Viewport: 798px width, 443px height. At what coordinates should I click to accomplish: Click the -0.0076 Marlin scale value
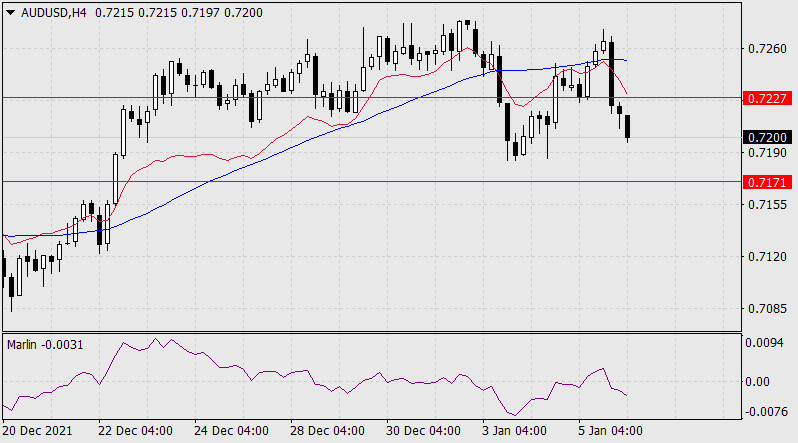pyautogui.click(x=766, y=411)
